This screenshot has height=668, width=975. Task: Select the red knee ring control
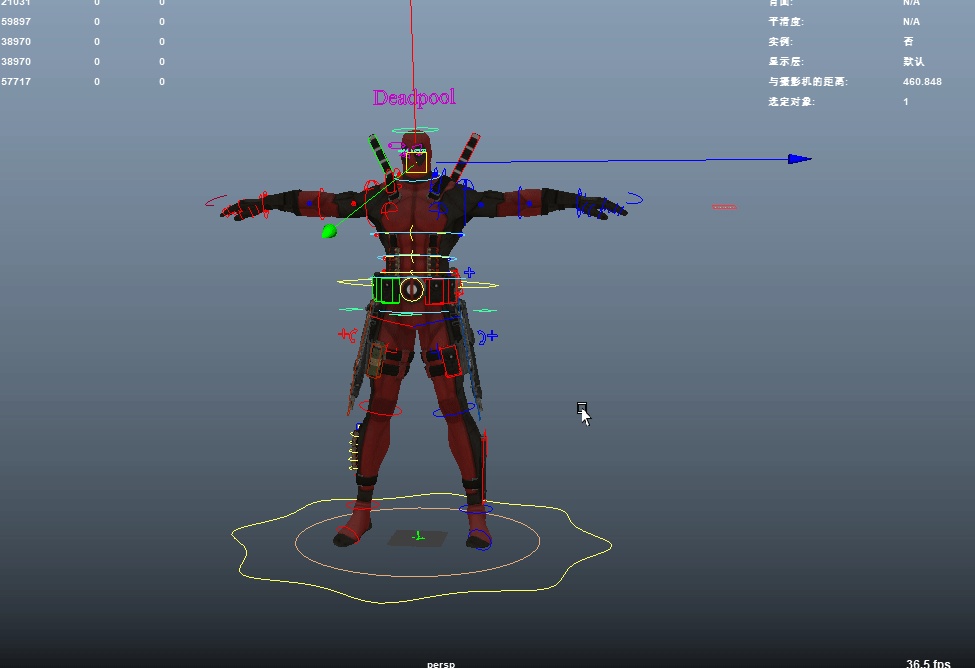[381, 410]
